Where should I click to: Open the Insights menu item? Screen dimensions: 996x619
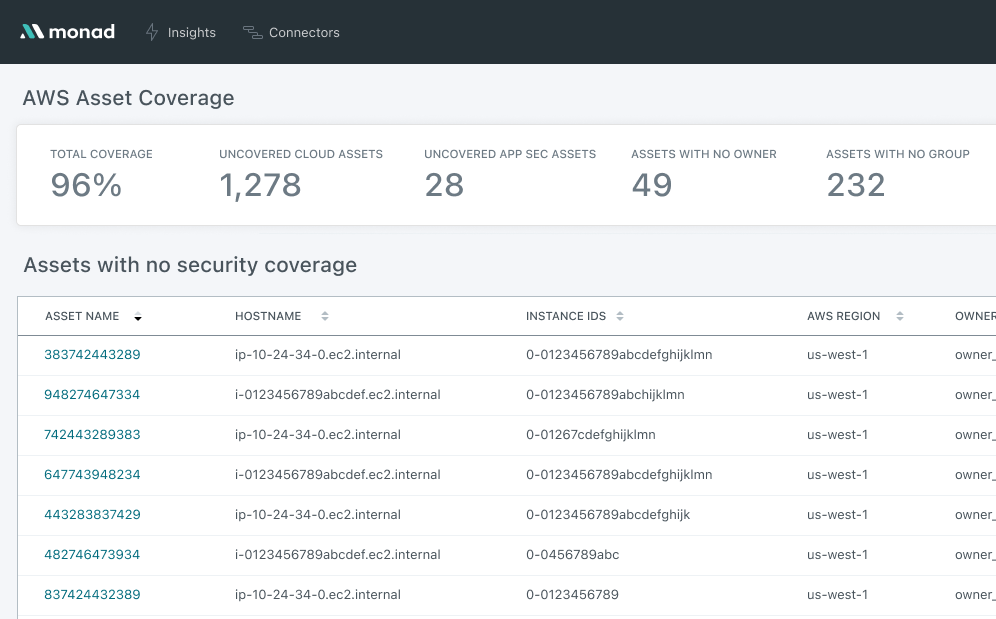pyautogui.click(x=191, y=32)
